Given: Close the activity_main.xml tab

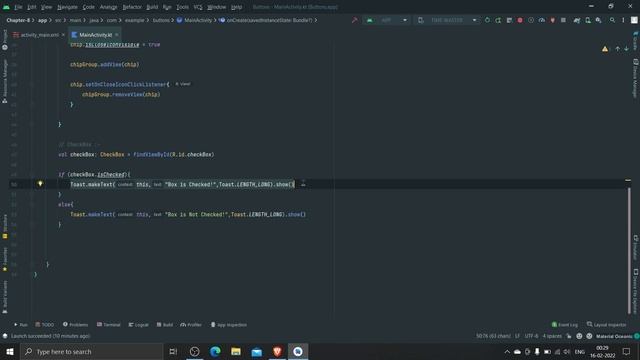Looking at the screenshot, I should pyautogui.click(x=63, y=35).
